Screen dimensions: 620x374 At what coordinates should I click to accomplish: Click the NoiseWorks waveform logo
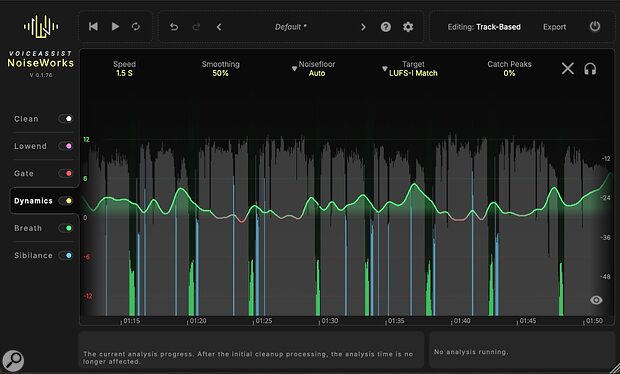41,27
